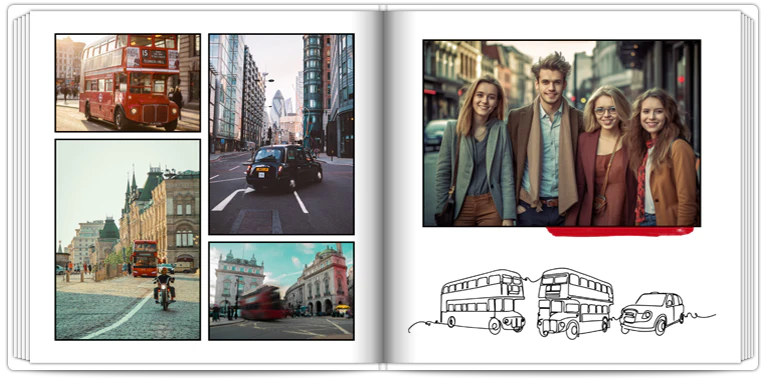Image resolution: width=765 pixels, height=380 pixels.
Task: Click the stacked page edges on left side
Action: pos(20,188)
